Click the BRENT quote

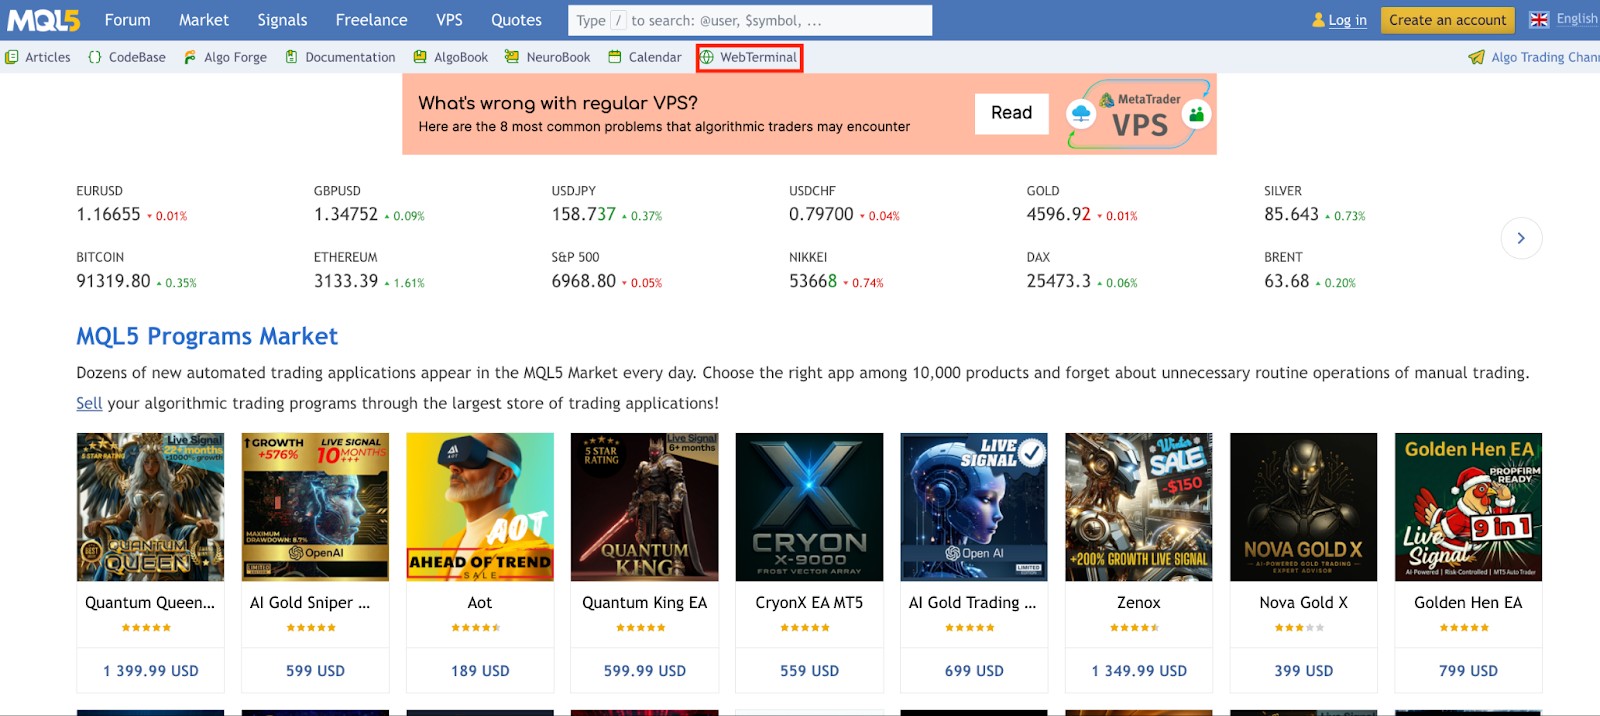pos(1310,271)
